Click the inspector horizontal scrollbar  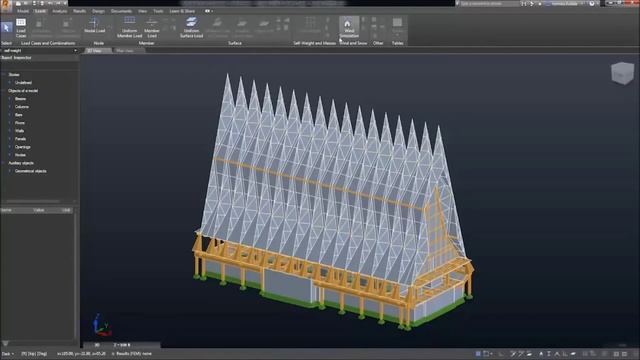click(33, 201)
